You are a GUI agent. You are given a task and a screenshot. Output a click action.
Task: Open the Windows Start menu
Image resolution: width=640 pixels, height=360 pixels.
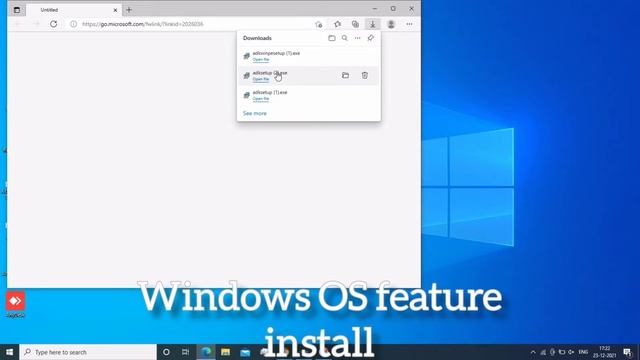click(9, 352)
